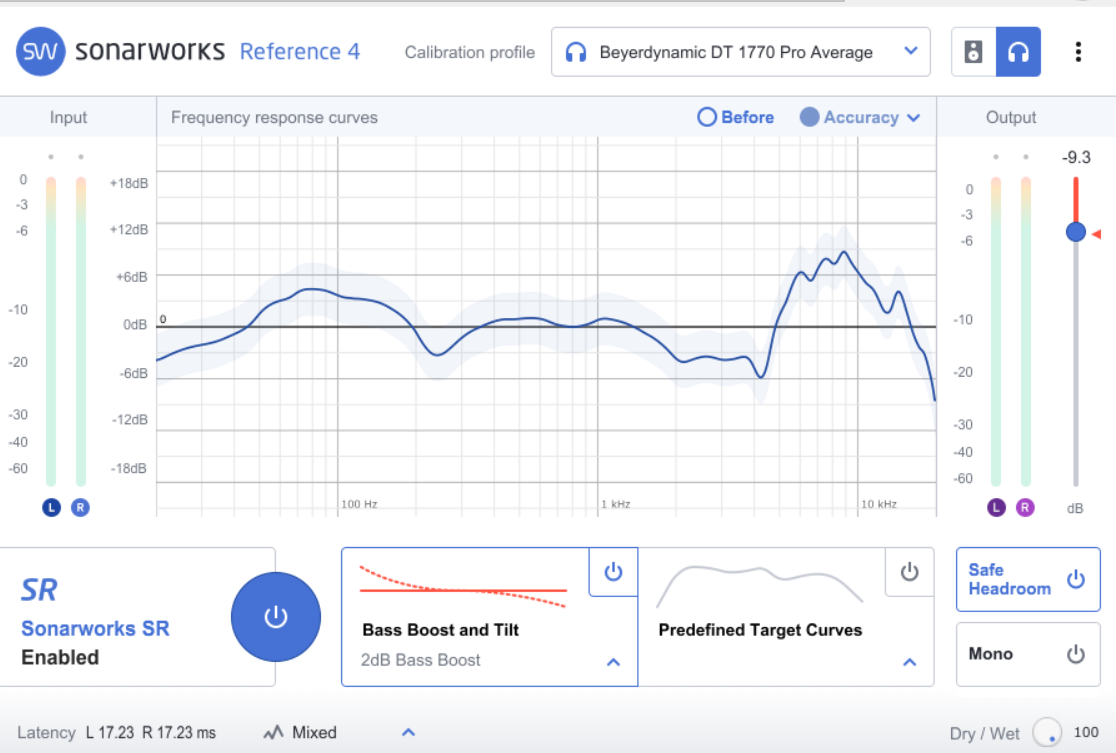This screenshot has height=753, width=1116.
Task: Click the output right channel level meter
Action: [1025, 332]
